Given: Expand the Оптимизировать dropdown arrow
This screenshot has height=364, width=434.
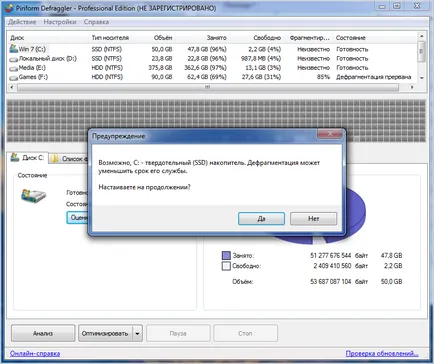Looking at the screenshot, I should [x=137, y=333].
